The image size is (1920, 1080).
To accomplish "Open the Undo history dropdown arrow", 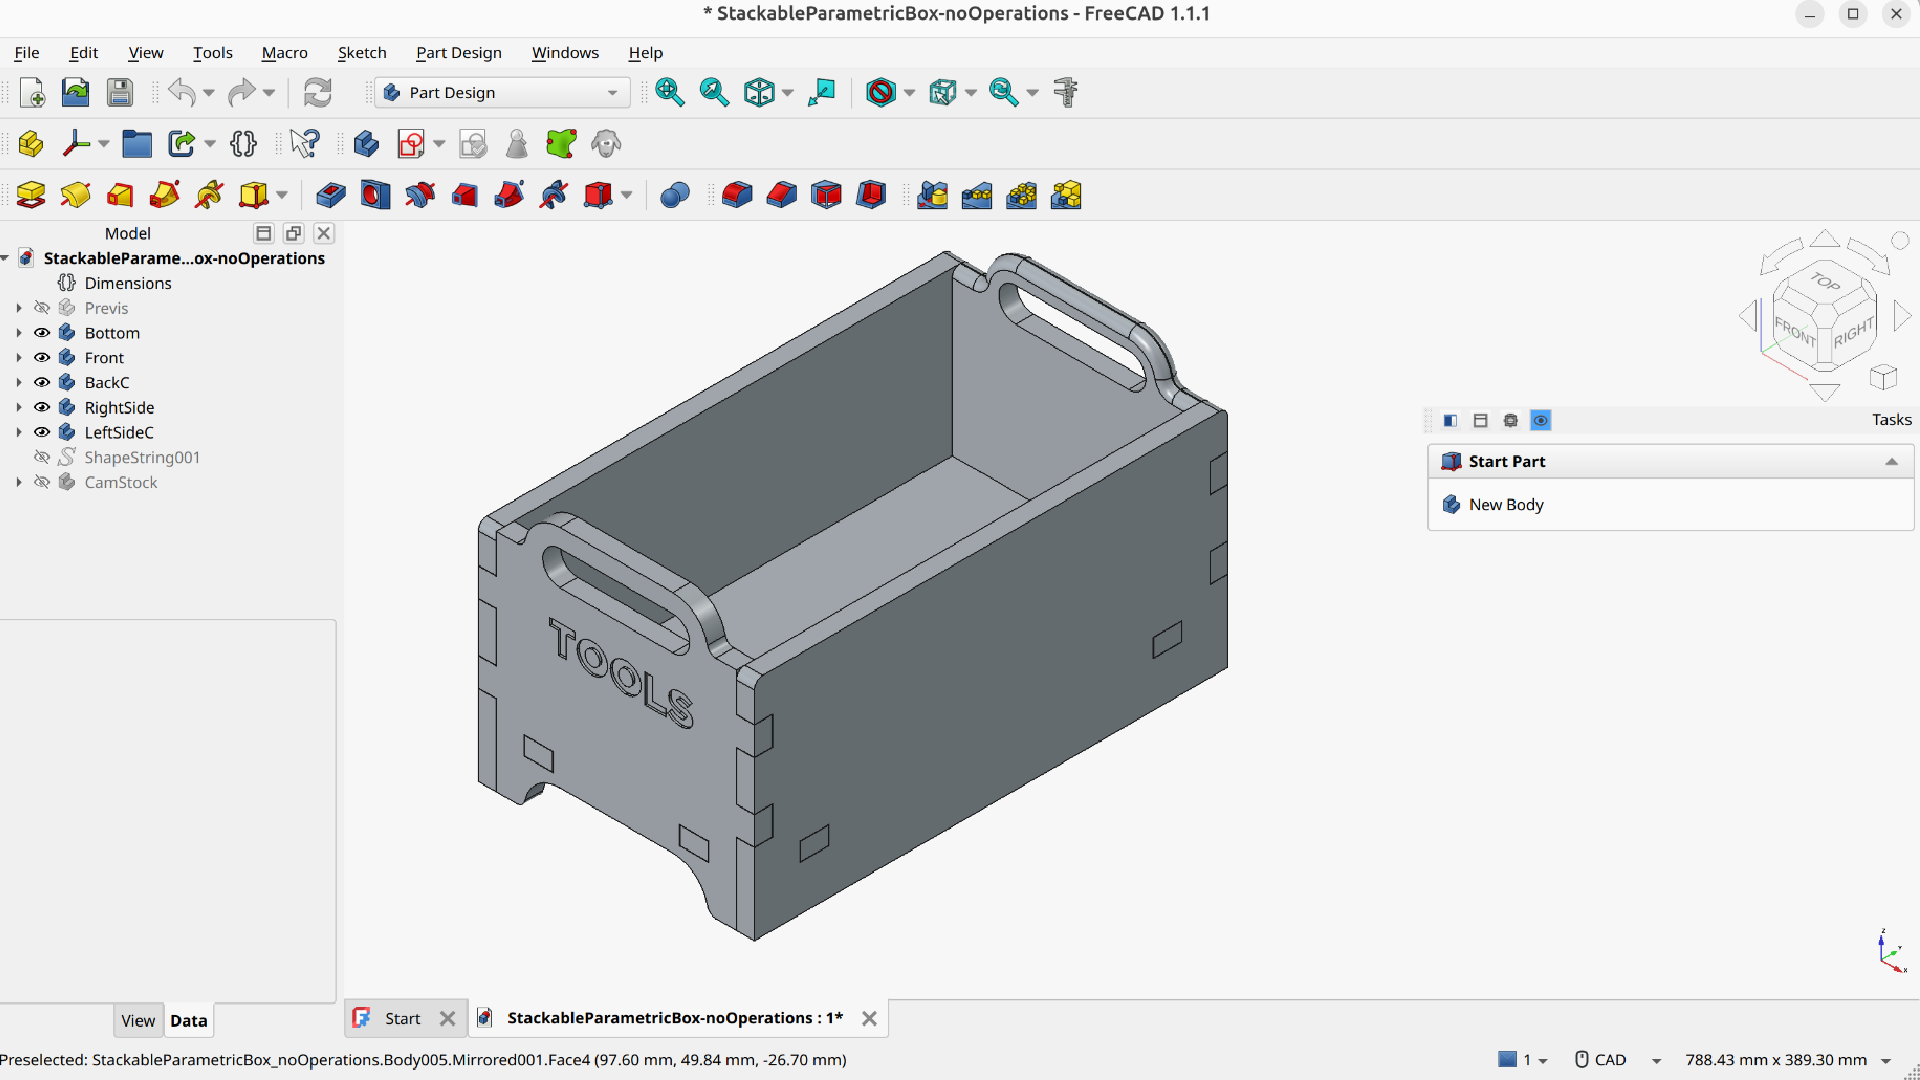I will 209,93.
